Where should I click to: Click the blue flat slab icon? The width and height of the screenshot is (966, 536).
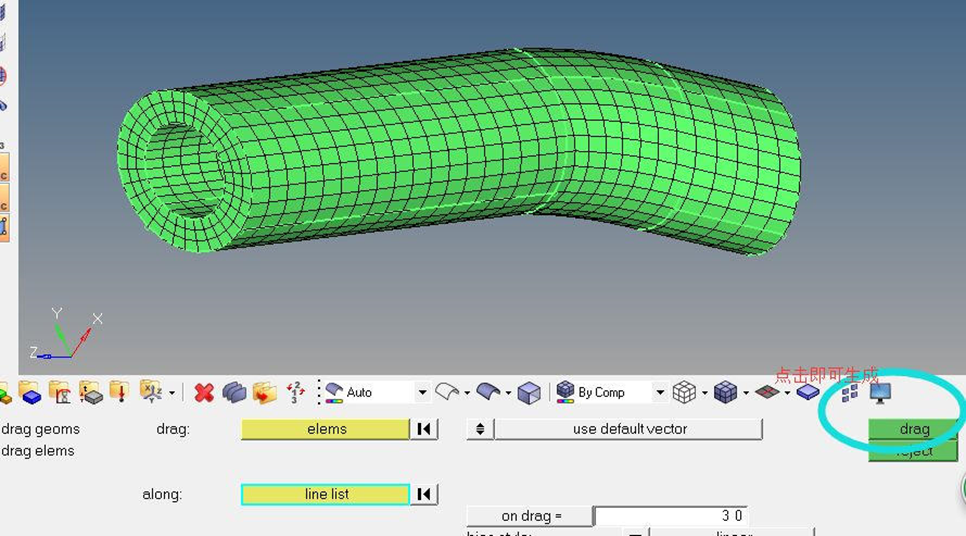pos(808,392)
